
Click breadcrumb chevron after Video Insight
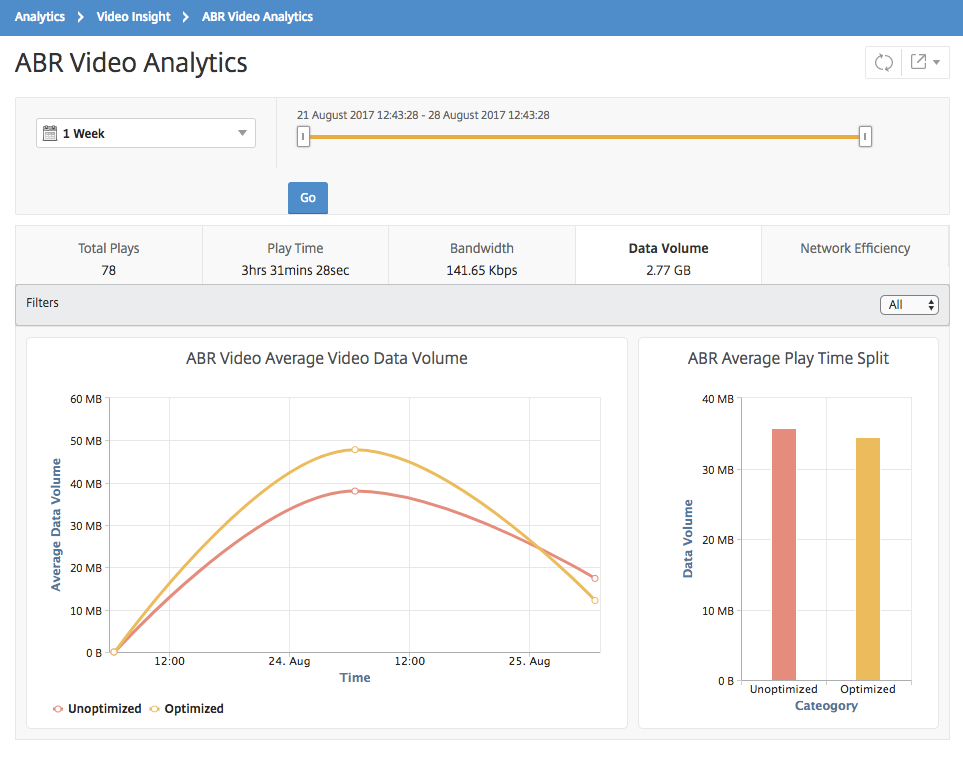click(185, 17)
